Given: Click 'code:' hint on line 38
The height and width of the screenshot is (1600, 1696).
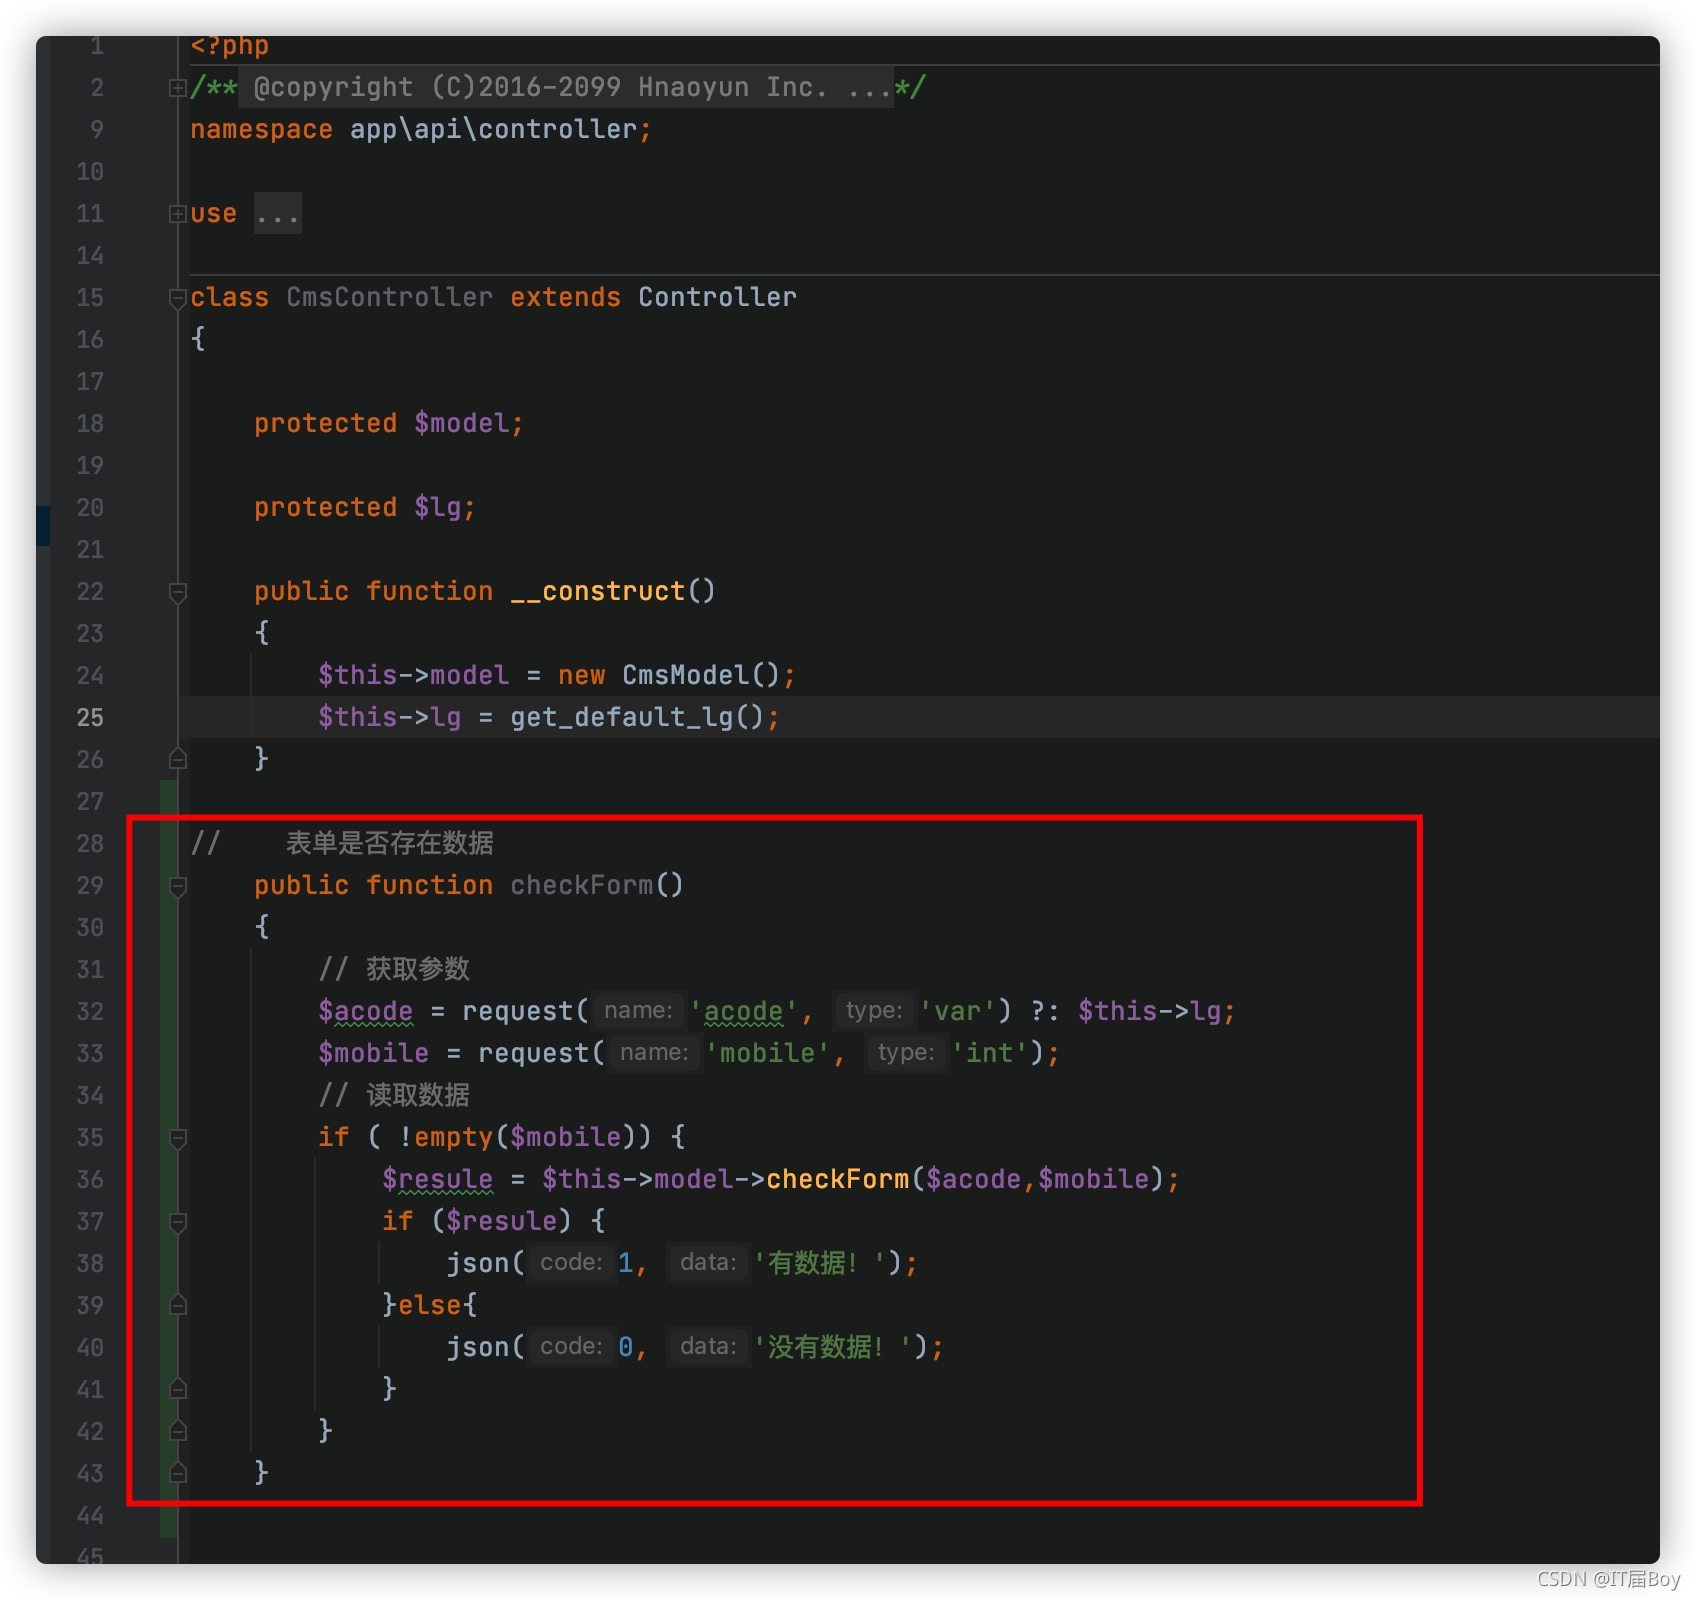Looking at the screenshot, I should pos(571,1263).
